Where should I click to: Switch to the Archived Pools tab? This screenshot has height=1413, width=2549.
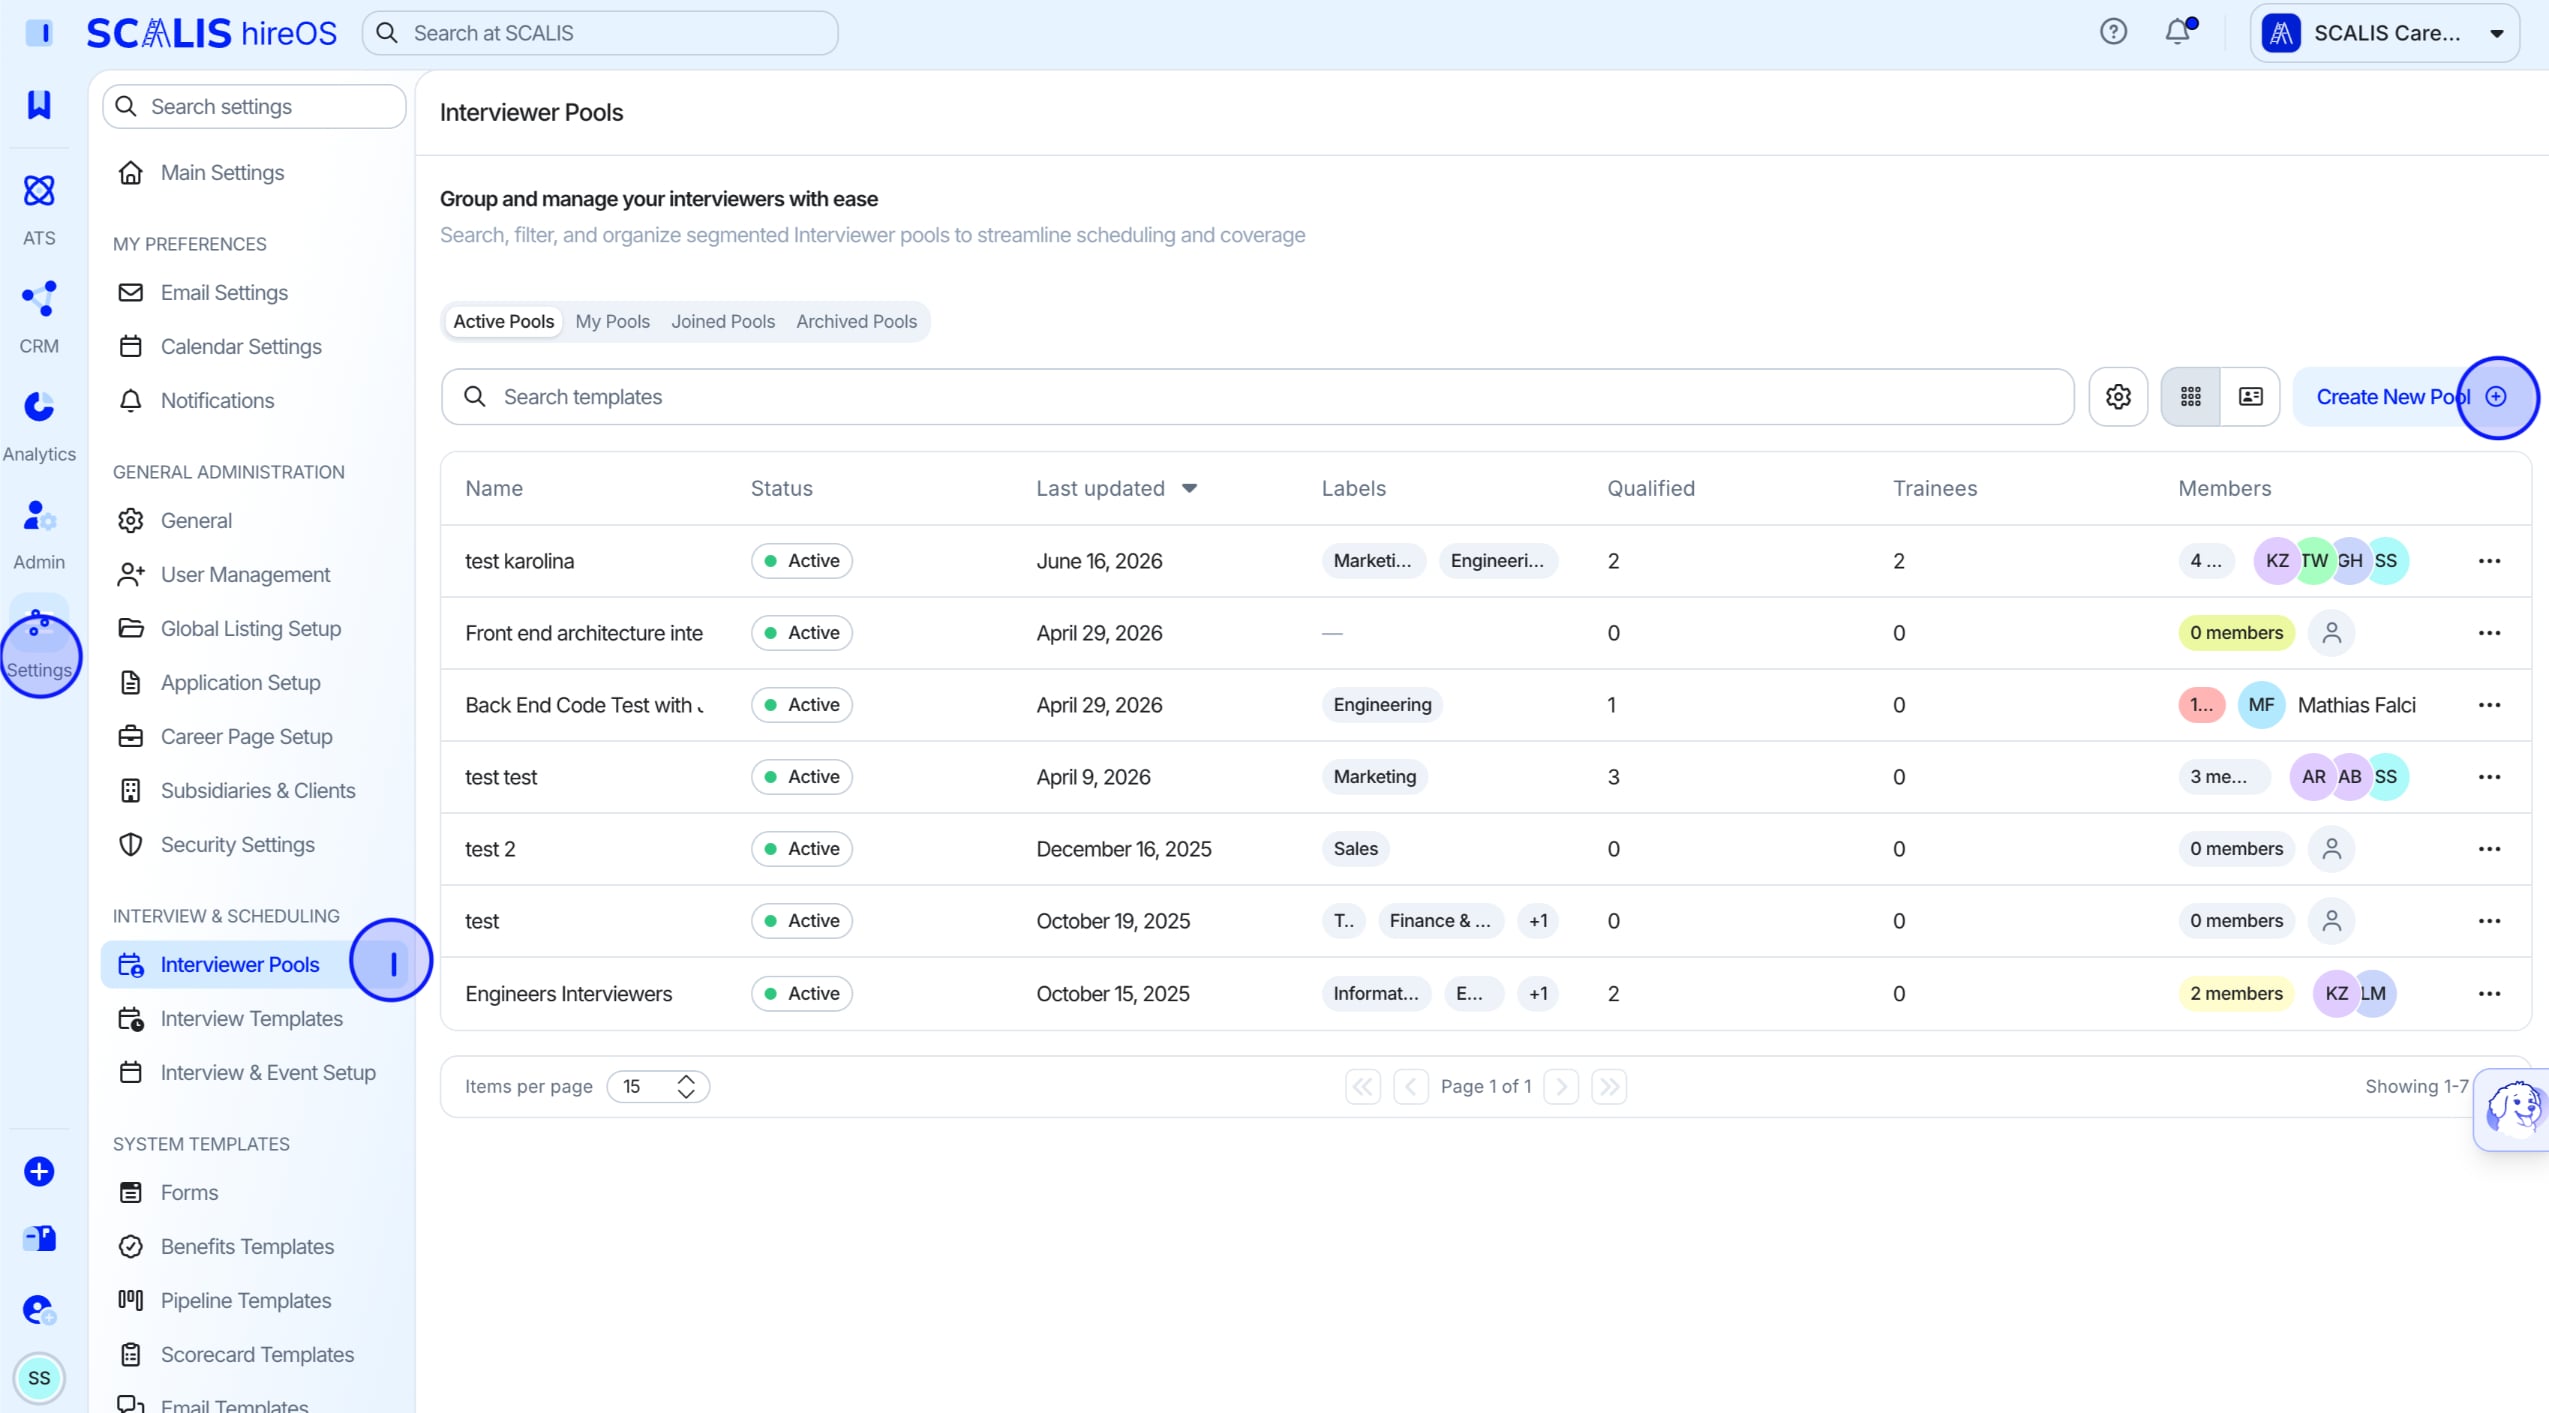pyautogui.click(x=856, y=321)
